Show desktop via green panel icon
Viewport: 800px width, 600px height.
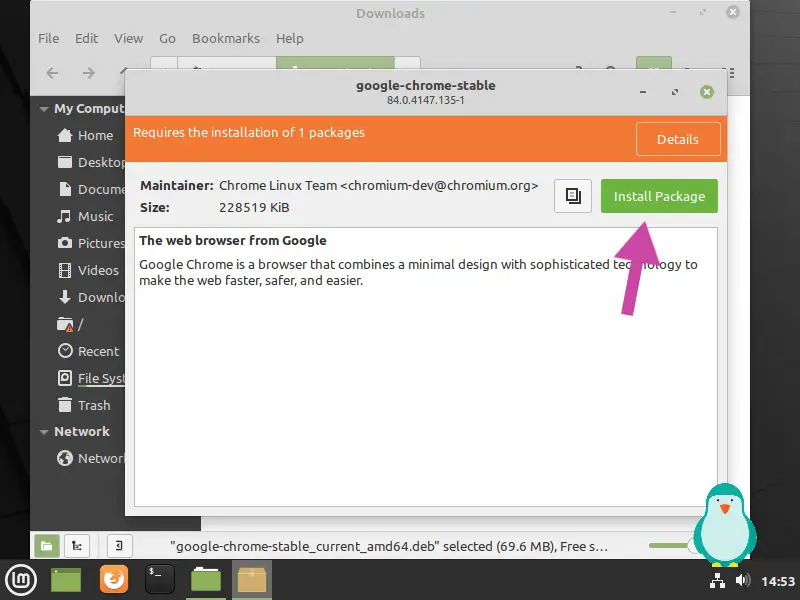coord(66,580)
